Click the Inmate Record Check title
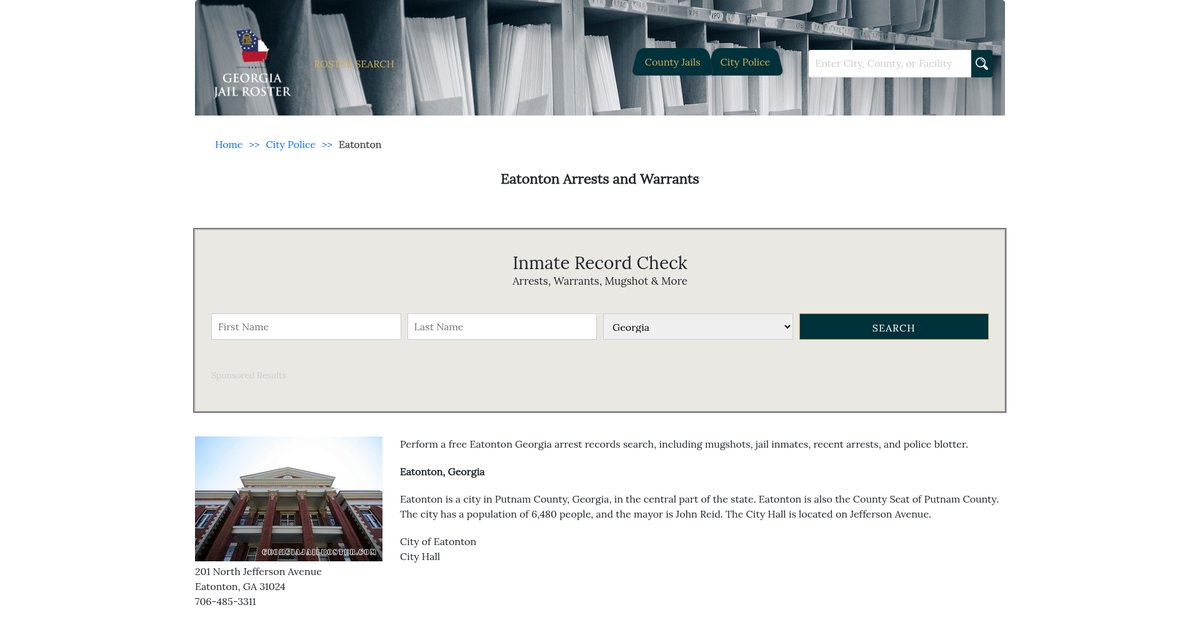This screenshot has height=620, width=1200. coord(599,263)
